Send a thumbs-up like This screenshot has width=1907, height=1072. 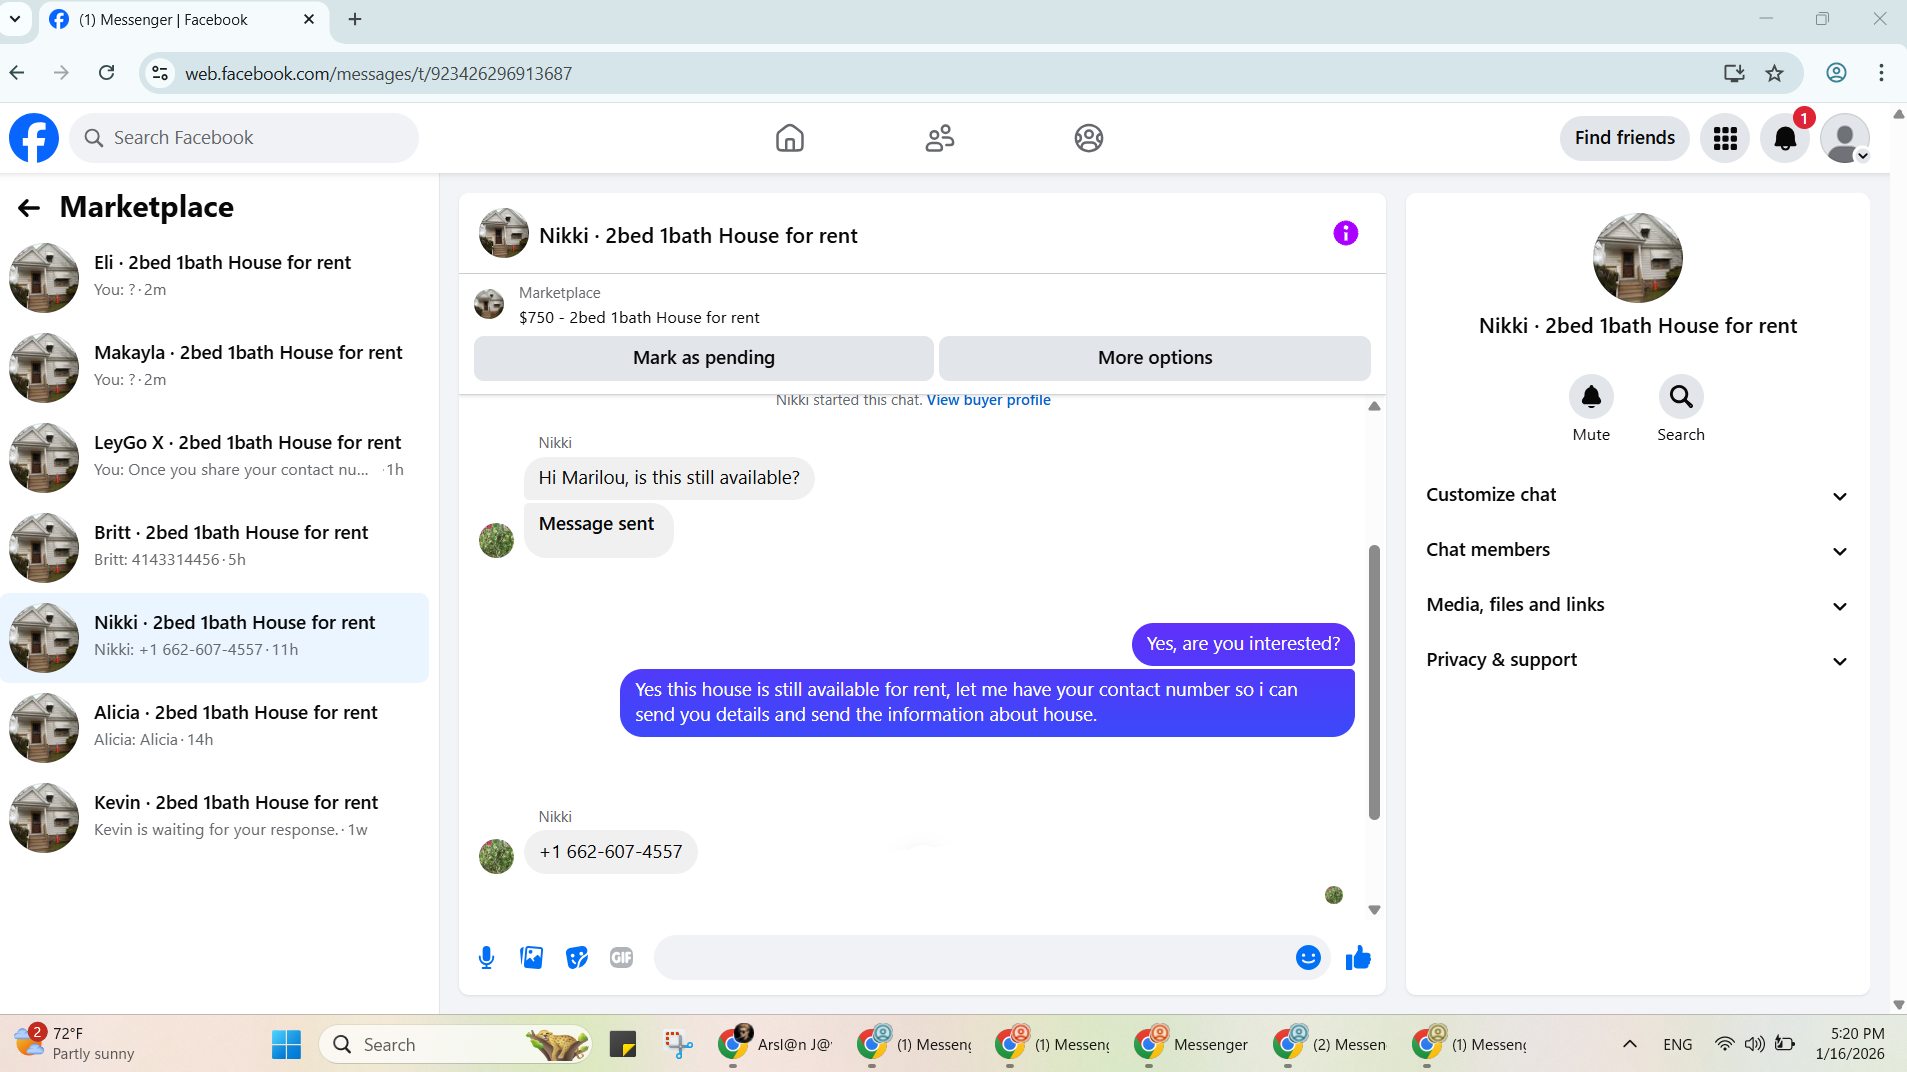(x=1358, y=958)
